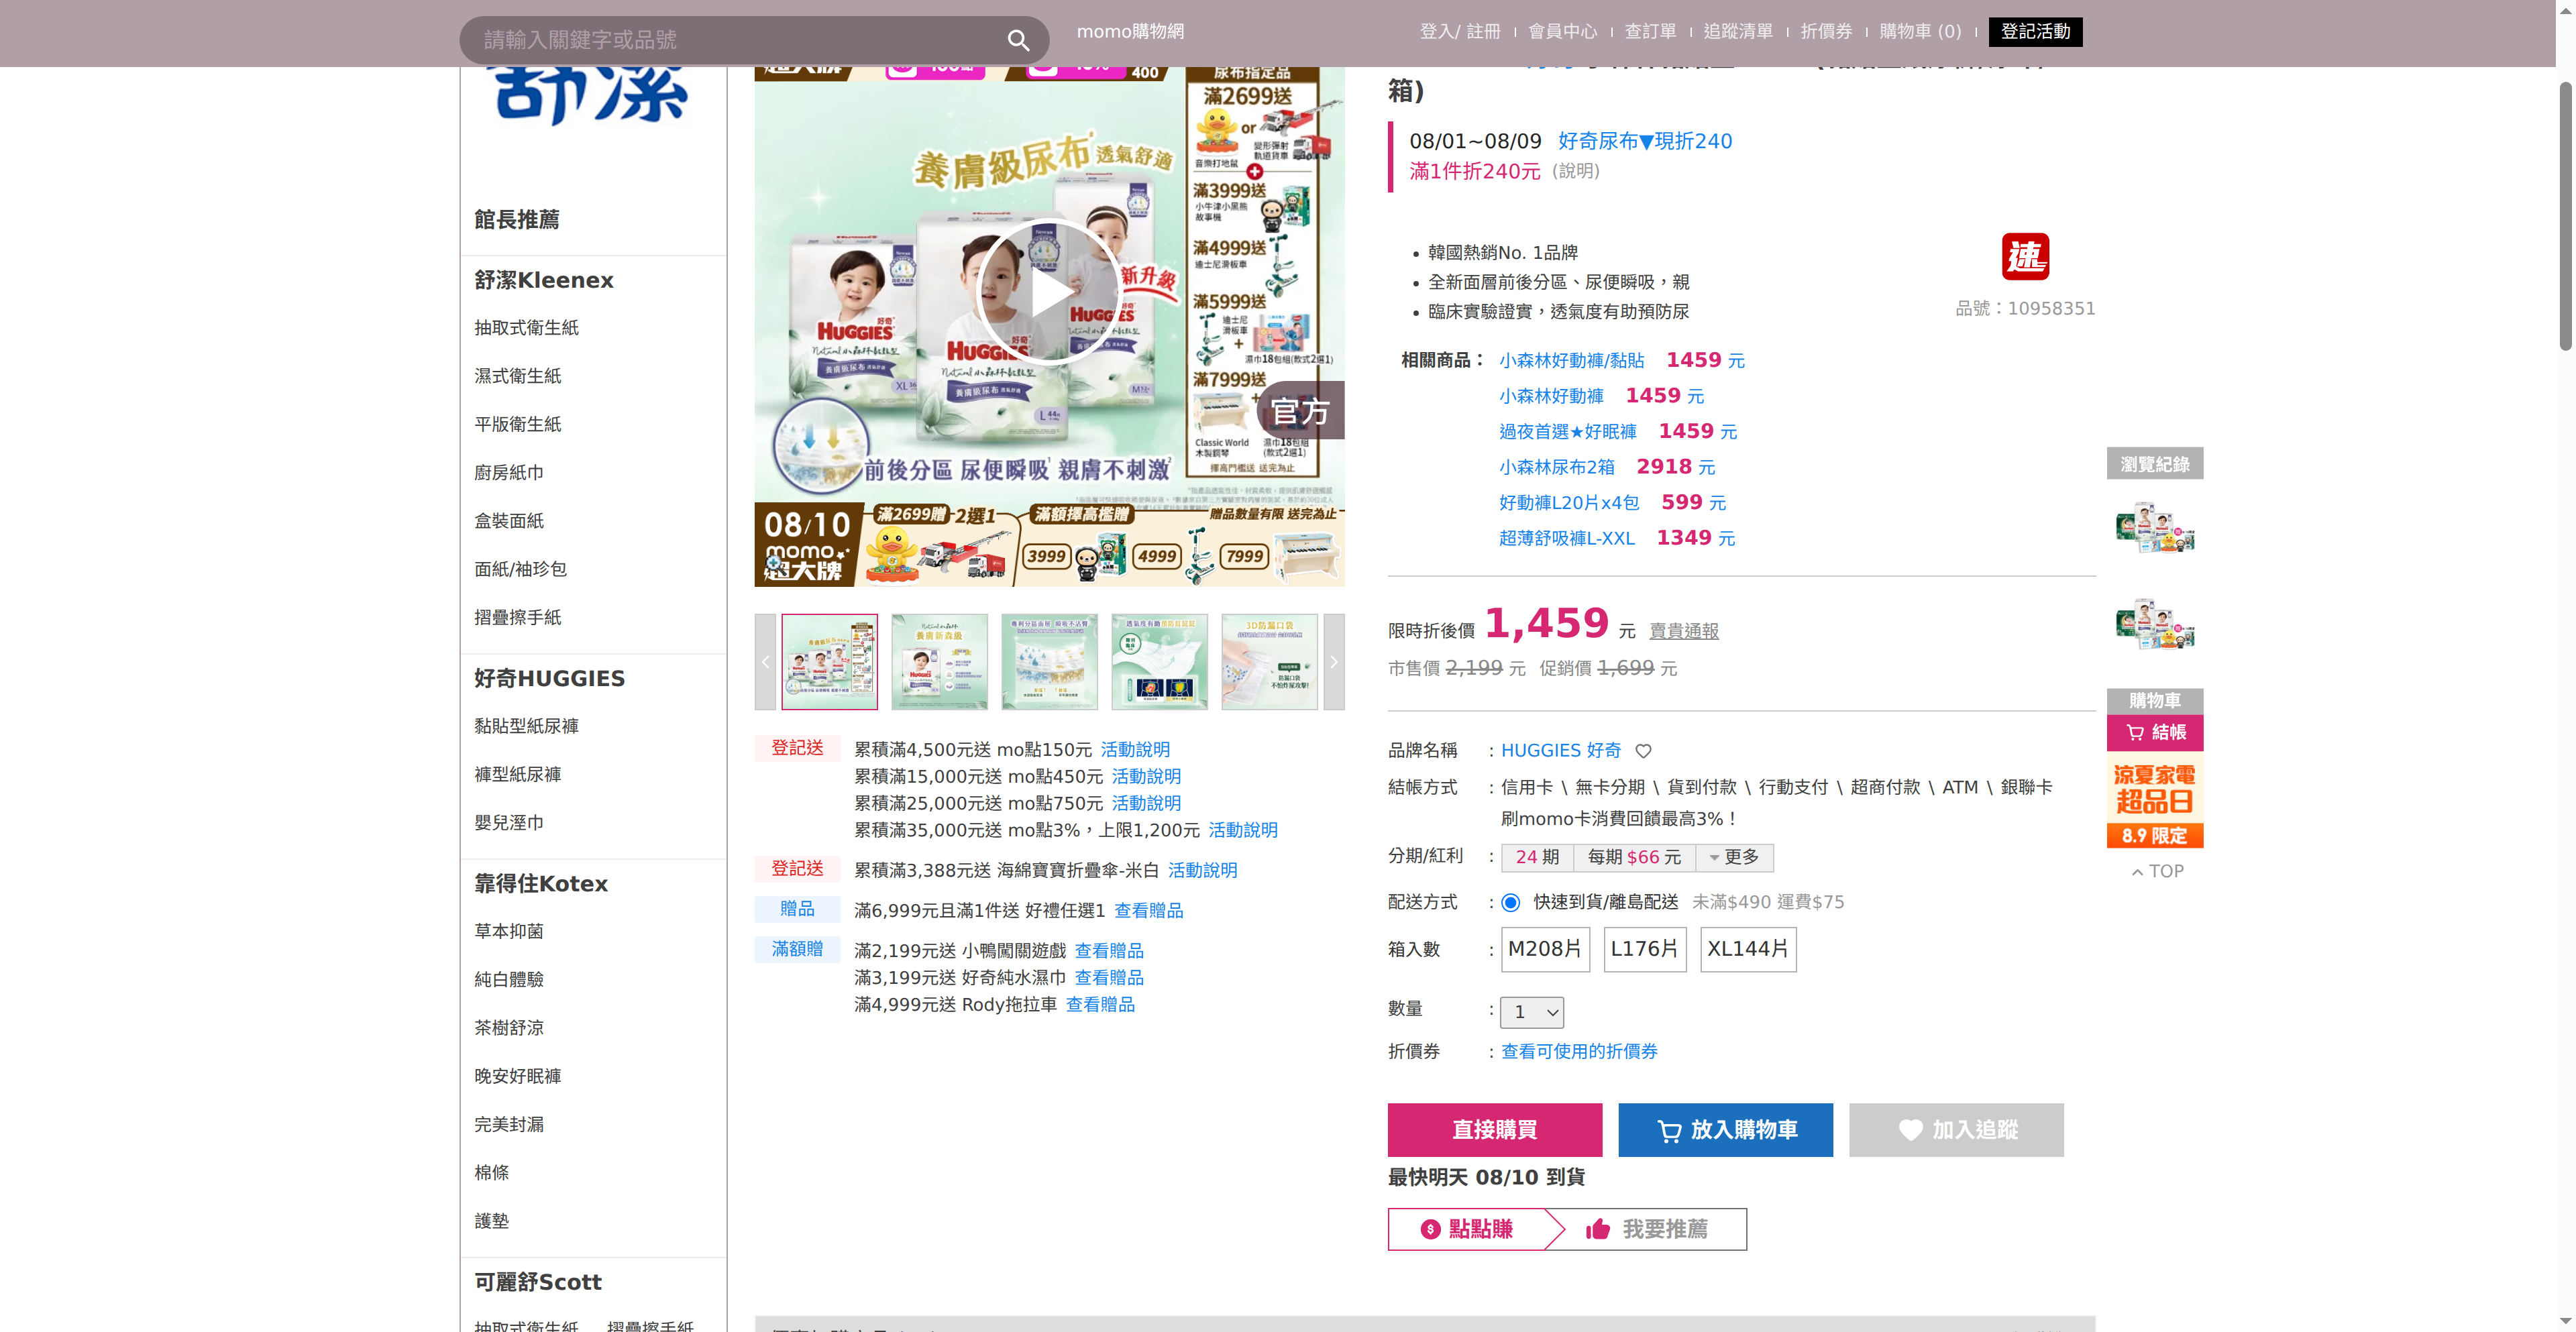
Task: Open related product 過夜首選★好眠褲
Action: (x=1567, y=431)
